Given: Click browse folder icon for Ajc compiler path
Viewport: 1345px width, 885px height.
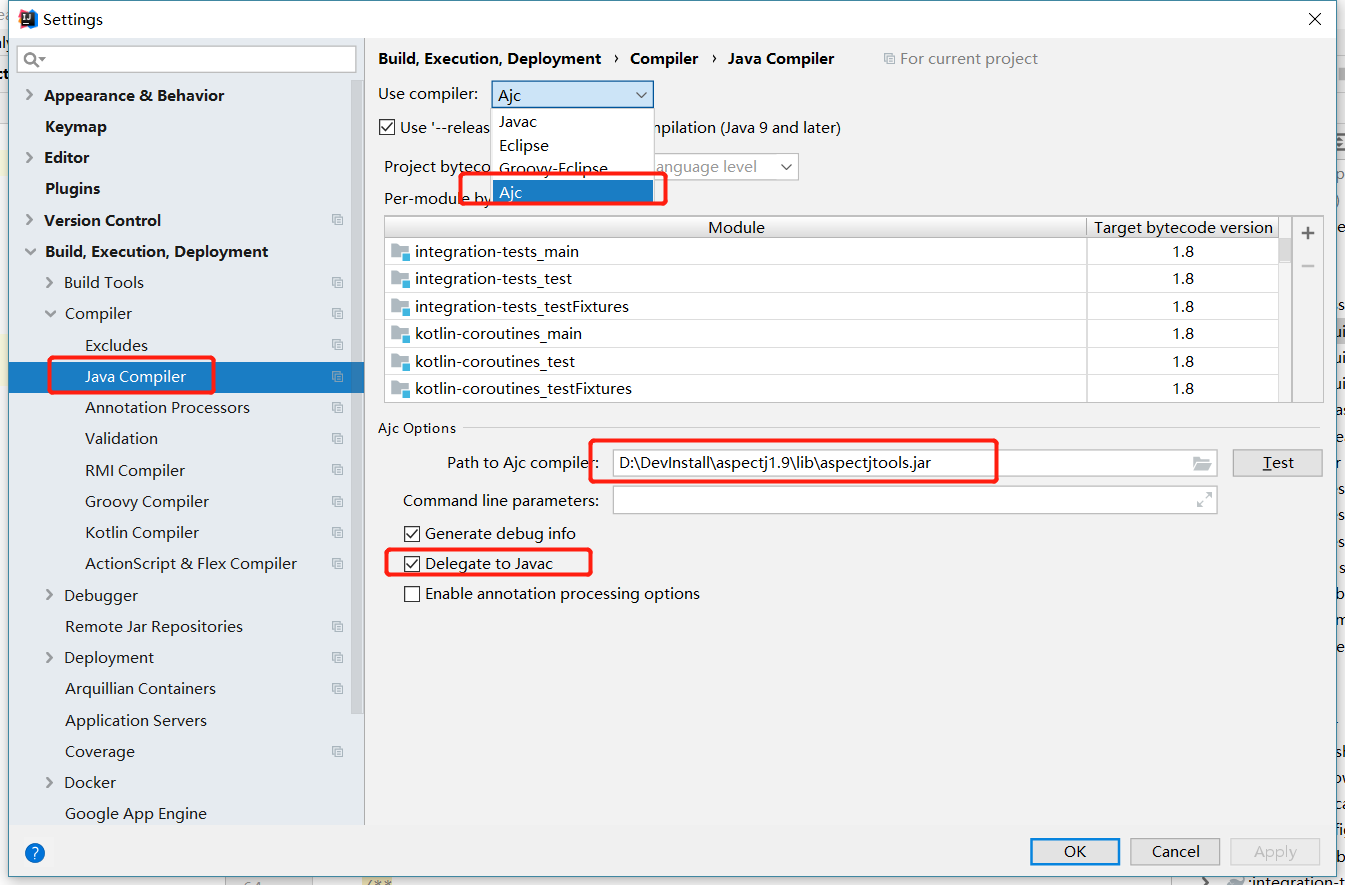Looking at the screenshot, I should pyautogui.click(x=1201, y=463).
